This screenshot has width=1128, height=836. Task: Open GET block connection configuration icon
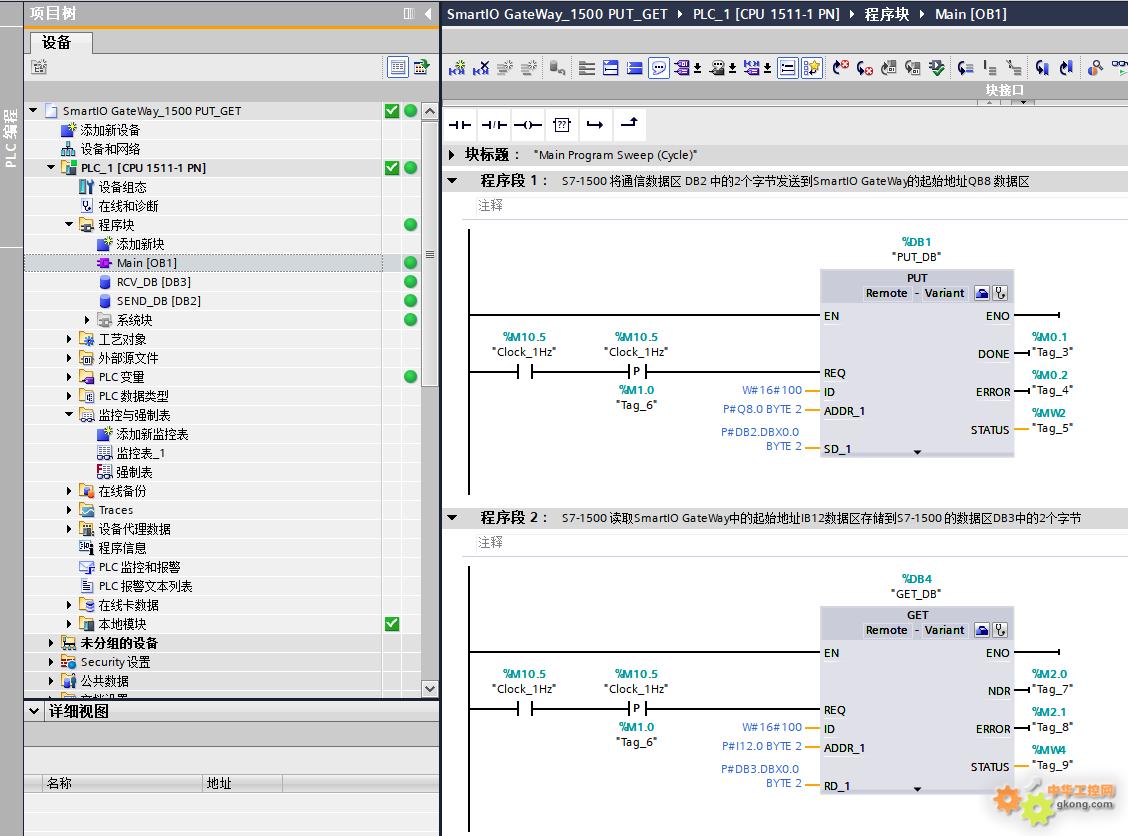pyautogui.click(x=982, y=630)
